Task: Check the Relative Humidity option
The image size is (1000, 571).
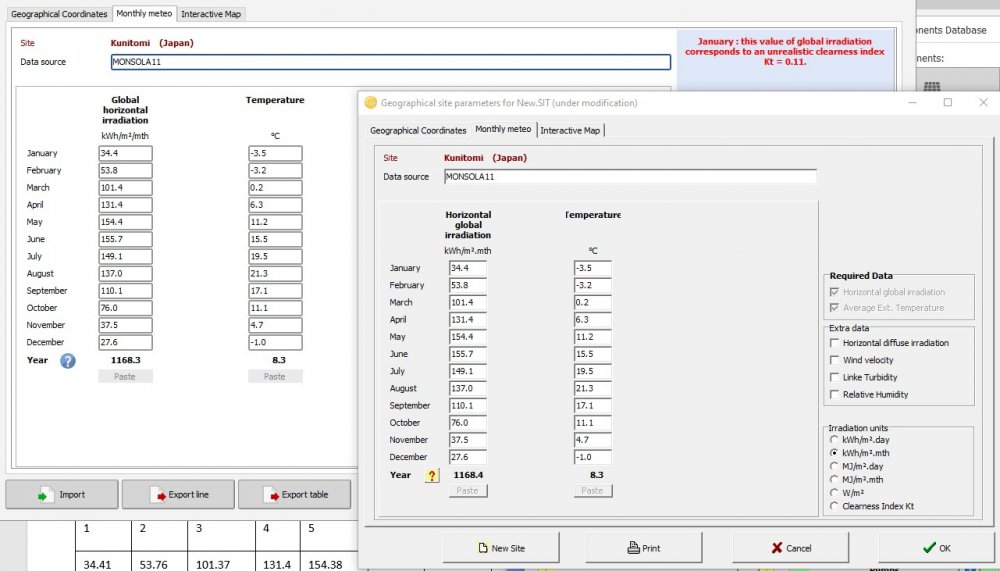Action: click(x=834, y=394)
